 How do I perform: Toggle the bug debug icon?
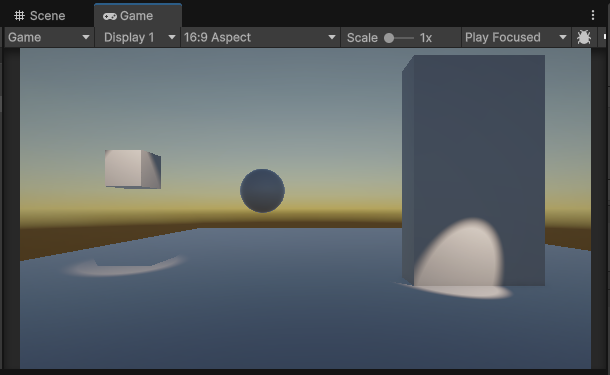tap(584, 37)
